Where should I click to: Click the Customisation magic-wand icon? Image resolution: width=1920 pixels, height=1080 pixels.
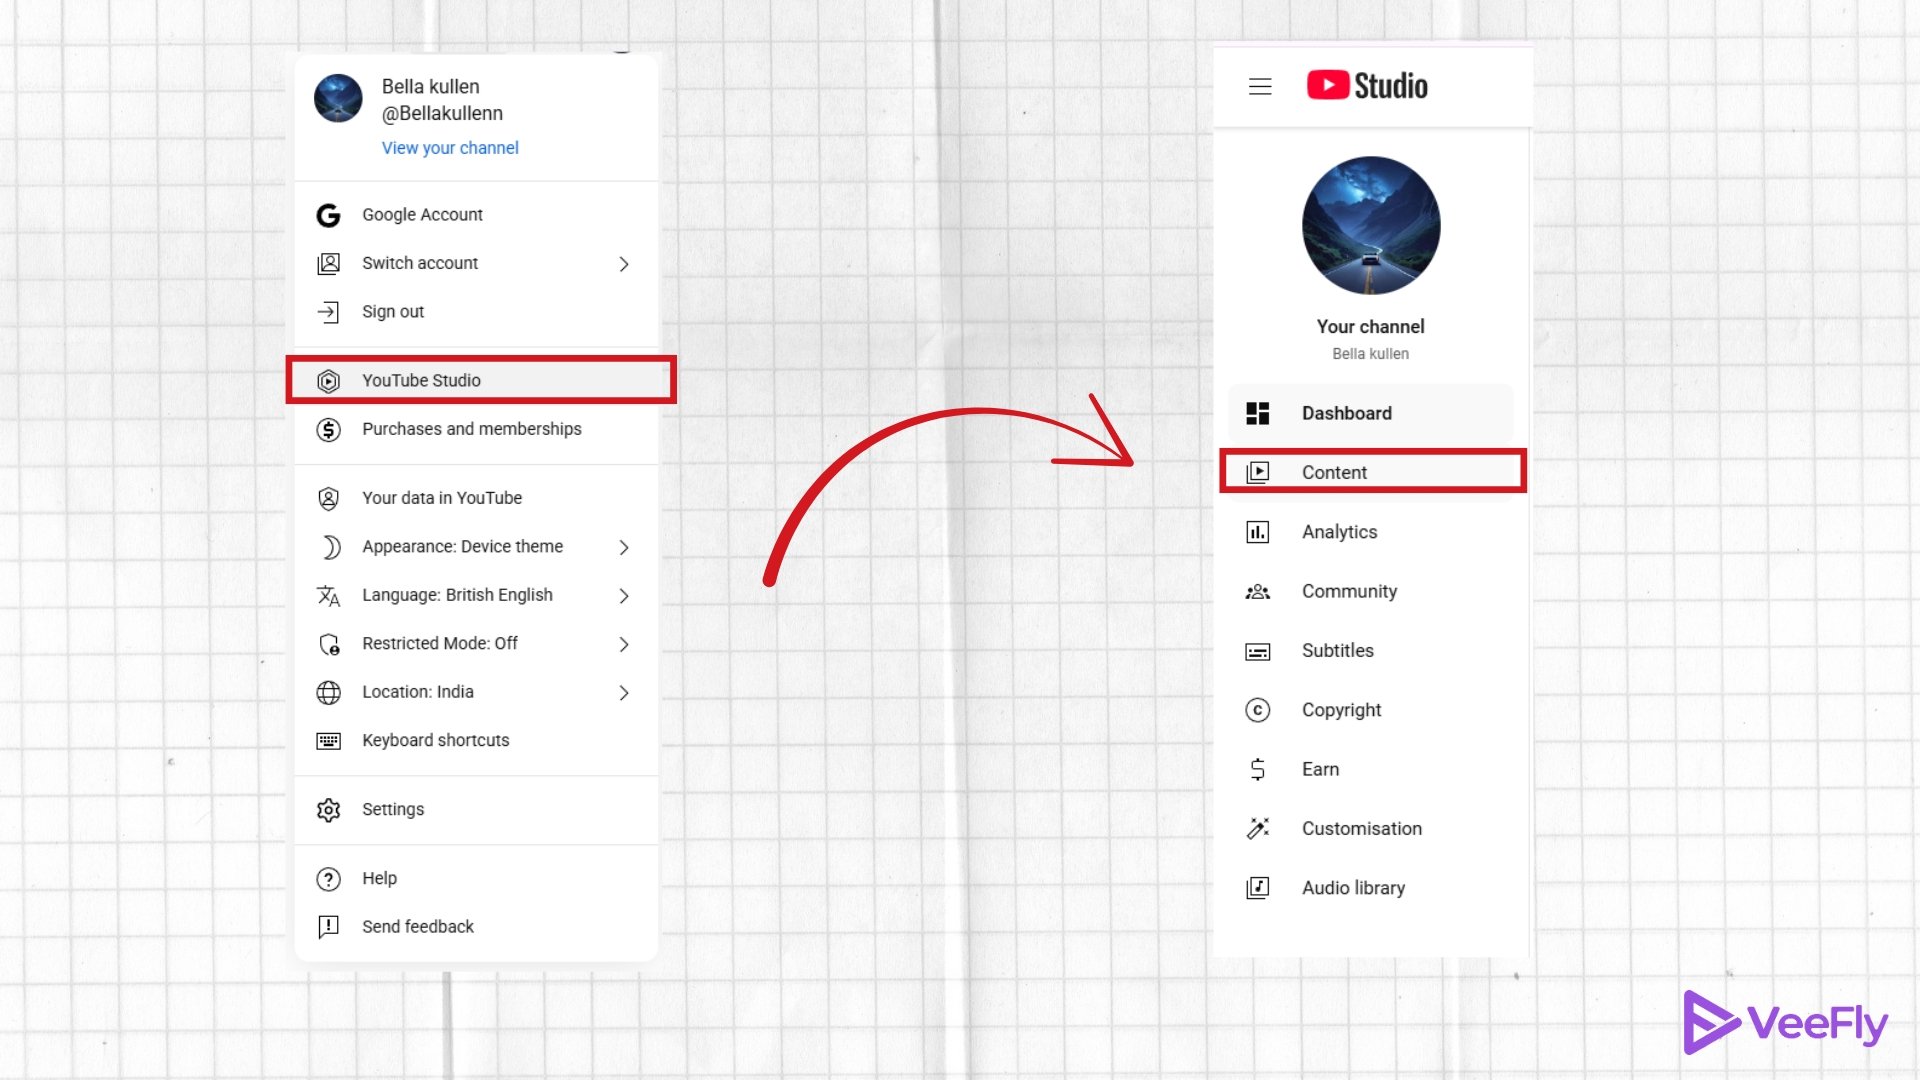tap(1257, 828)
